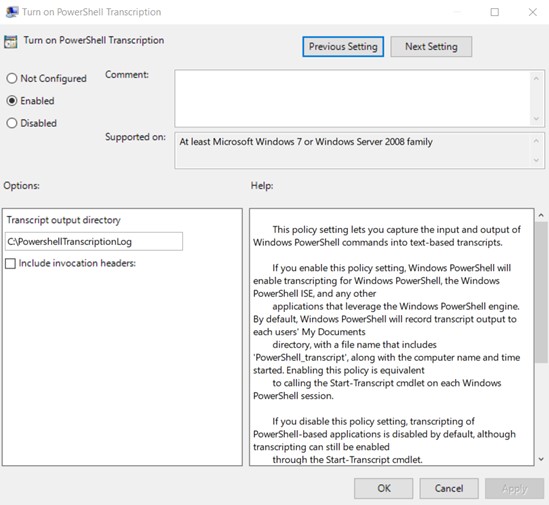
Task: Click the 'Help:' label
Action: [x=262, y=186]
